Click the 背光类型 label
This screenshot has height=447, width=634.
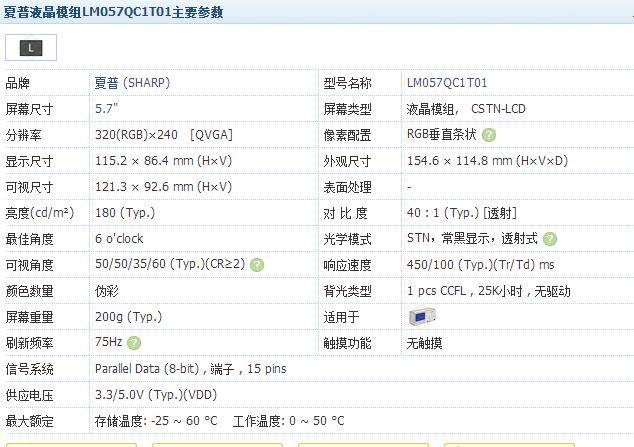[347, 291]
